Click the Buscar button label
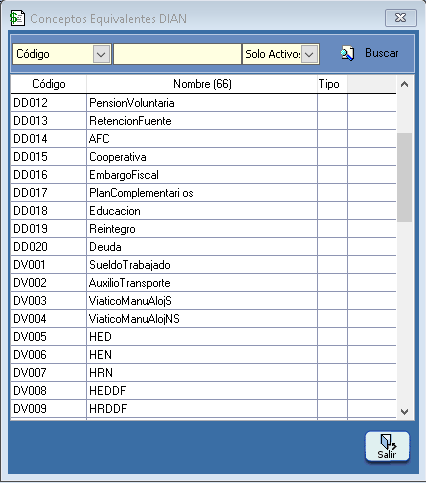426x483 pixels. tap(382, 53)
